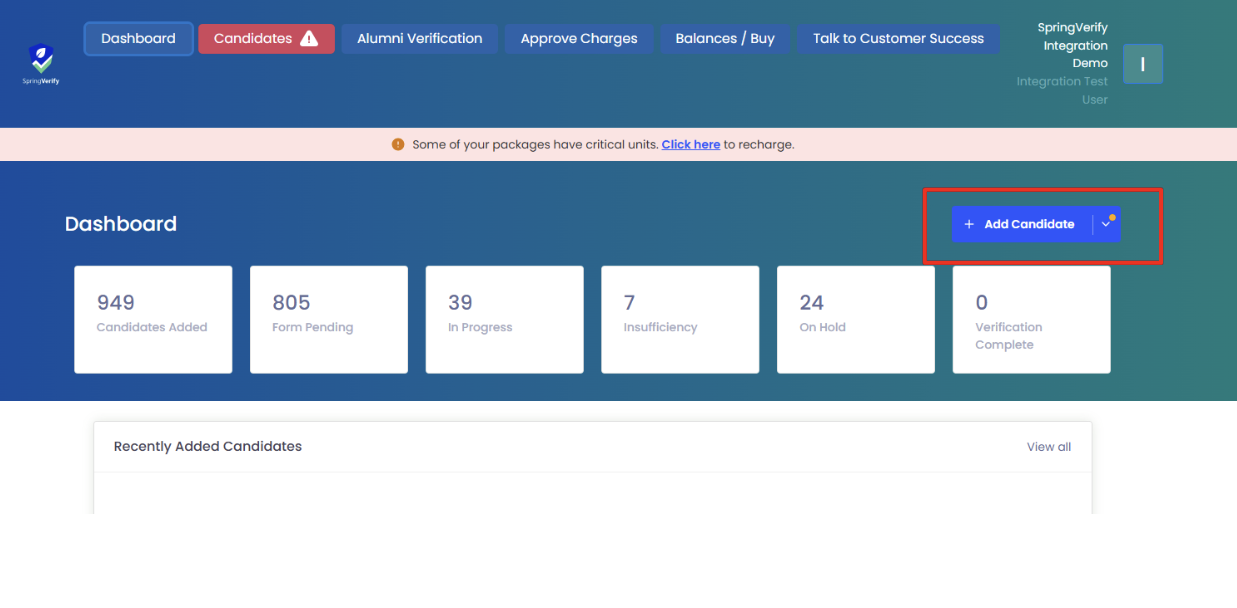Open View all recently added candidates

pyautogui.click(x=1048, y=447)
